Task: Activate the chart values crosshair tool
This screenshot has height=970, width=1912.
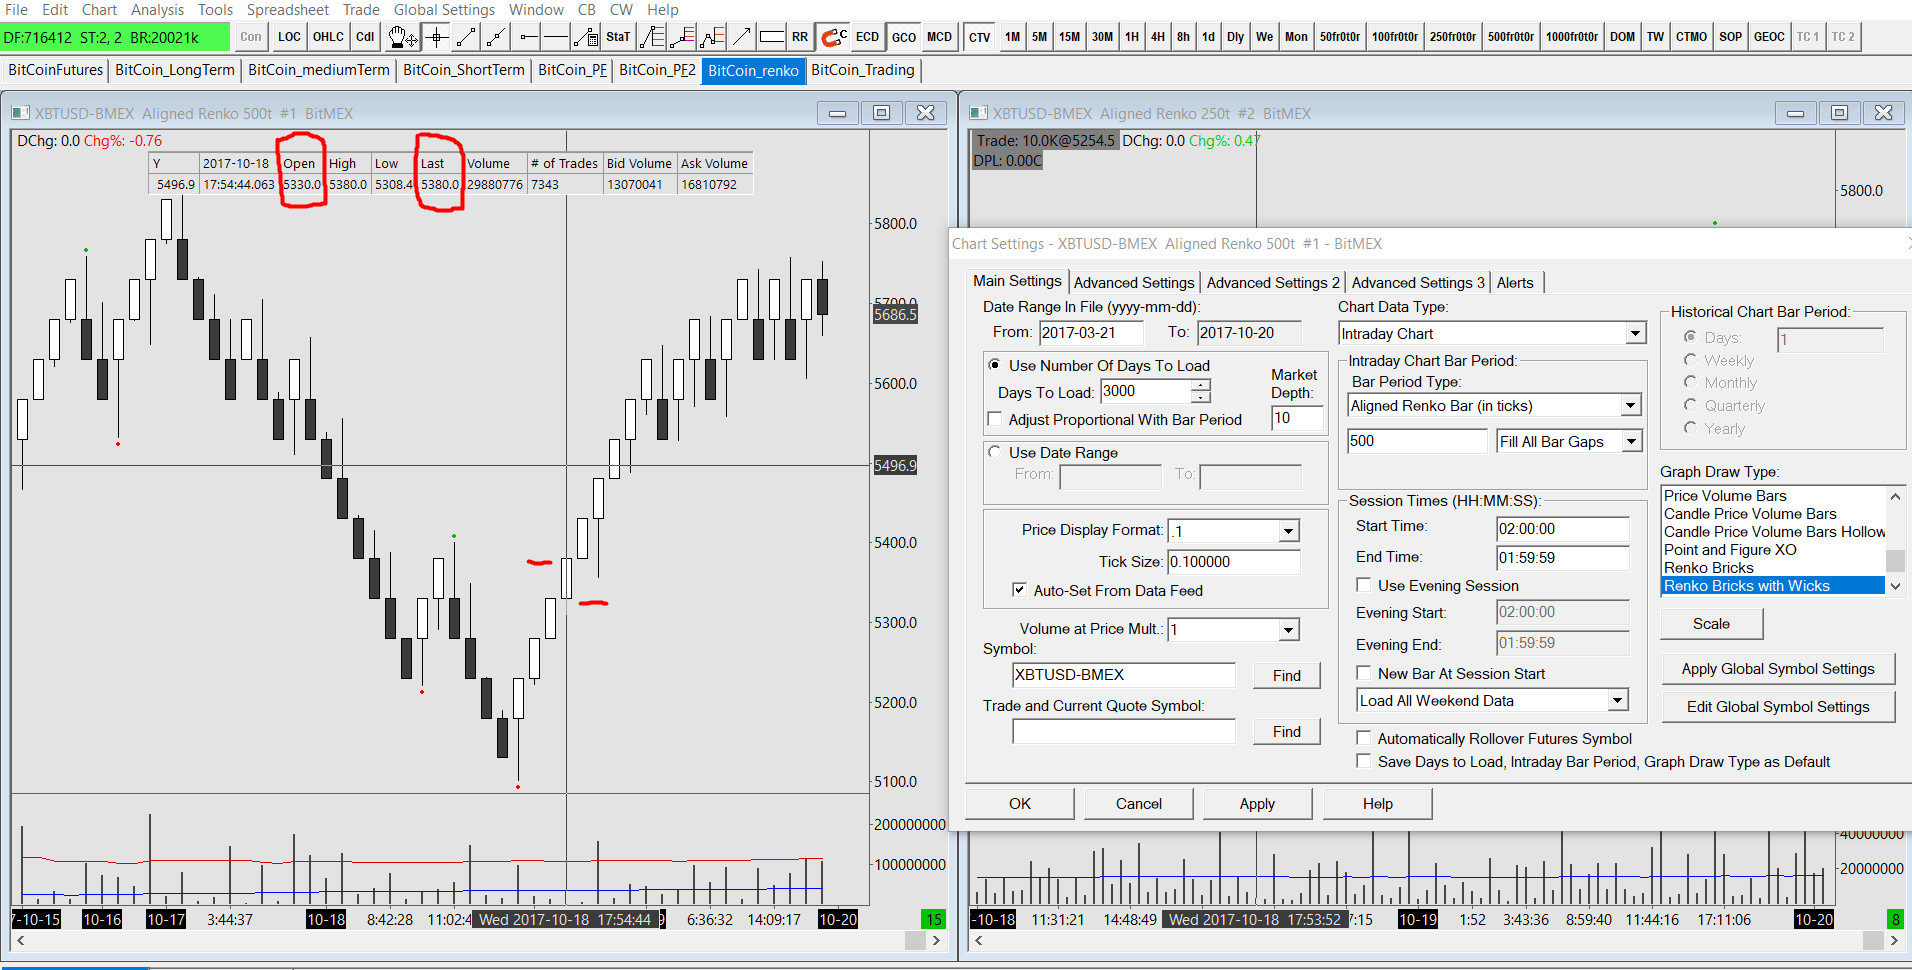Action: 436,37
